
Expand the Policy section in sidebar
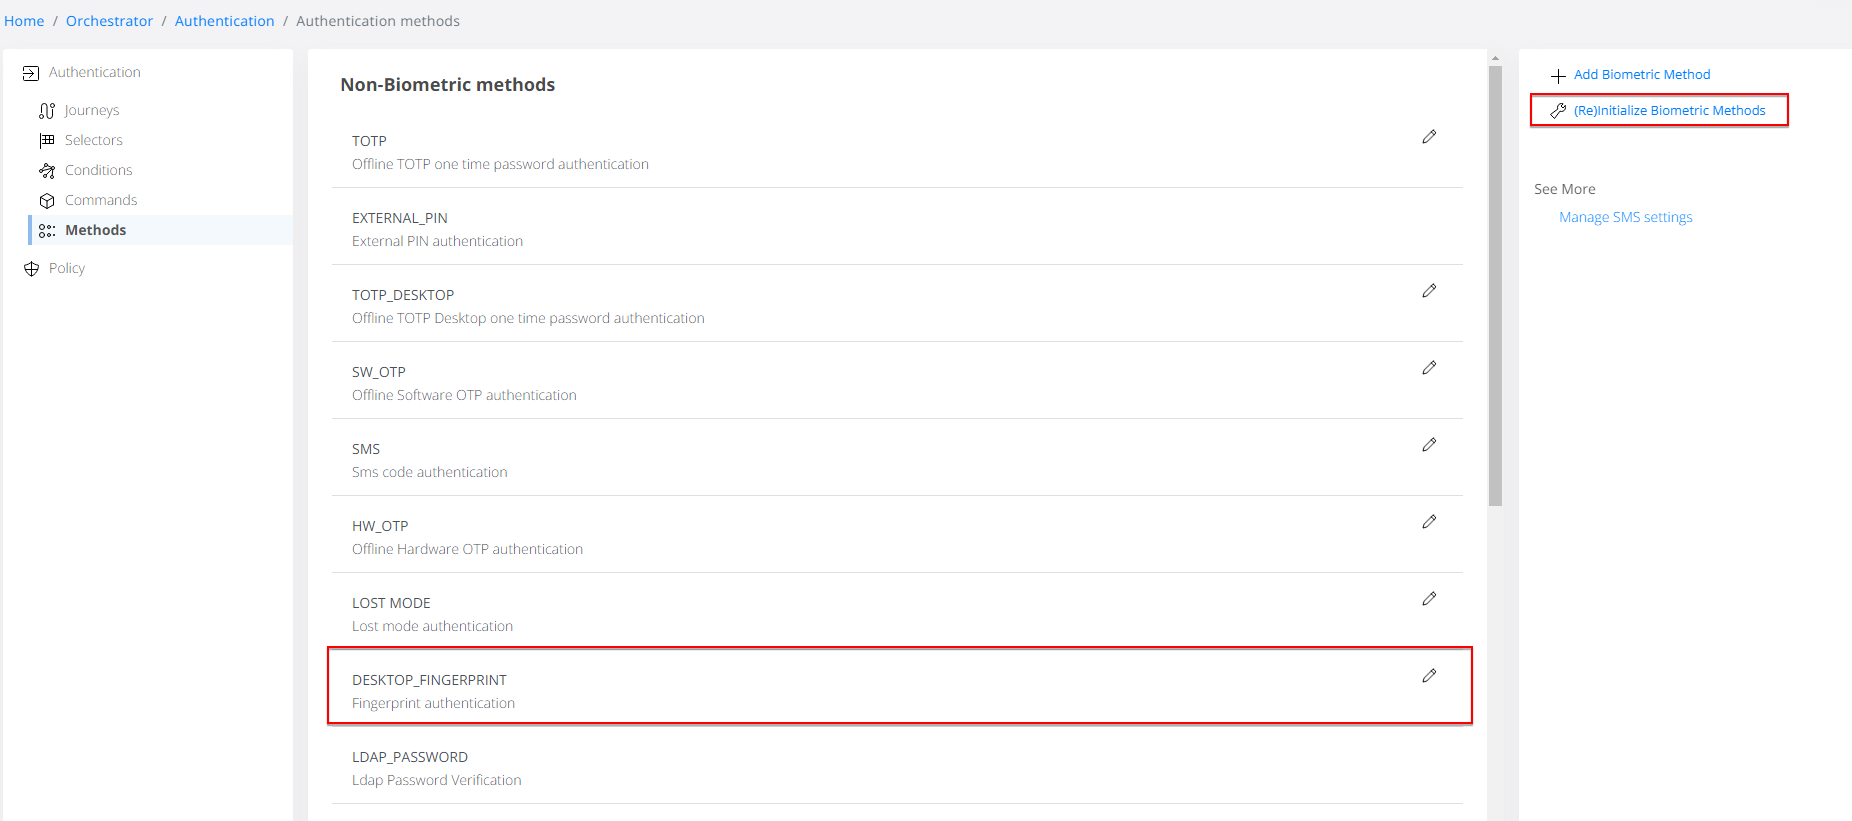coord(66,268)
